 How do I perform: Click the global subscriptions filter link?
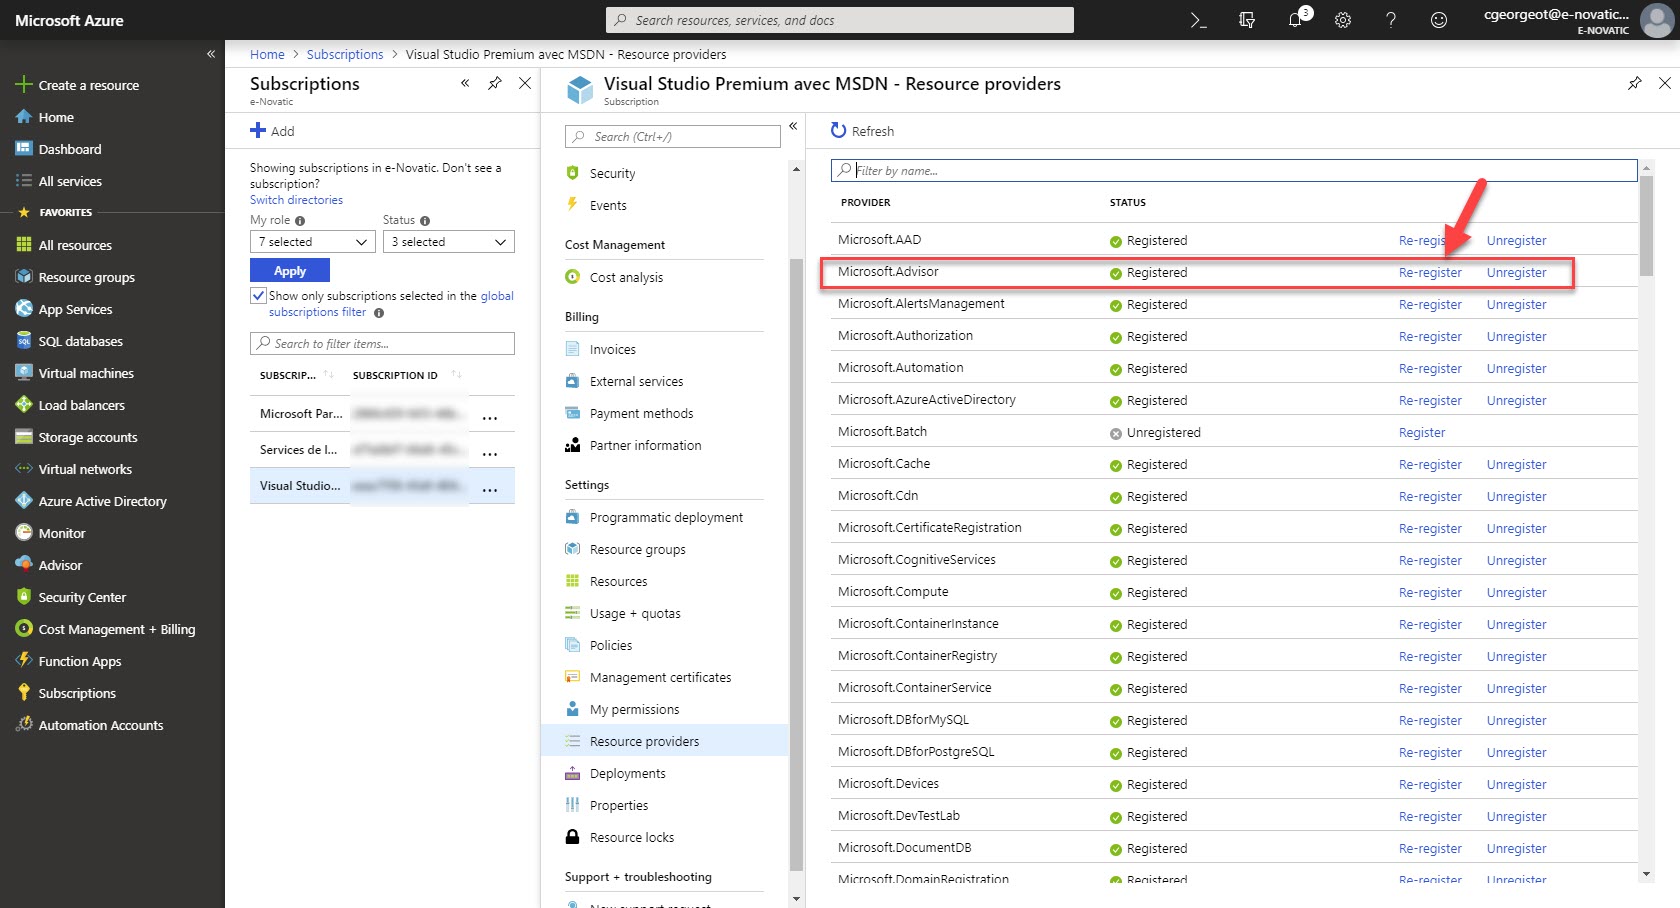click(x=391, y=304)
